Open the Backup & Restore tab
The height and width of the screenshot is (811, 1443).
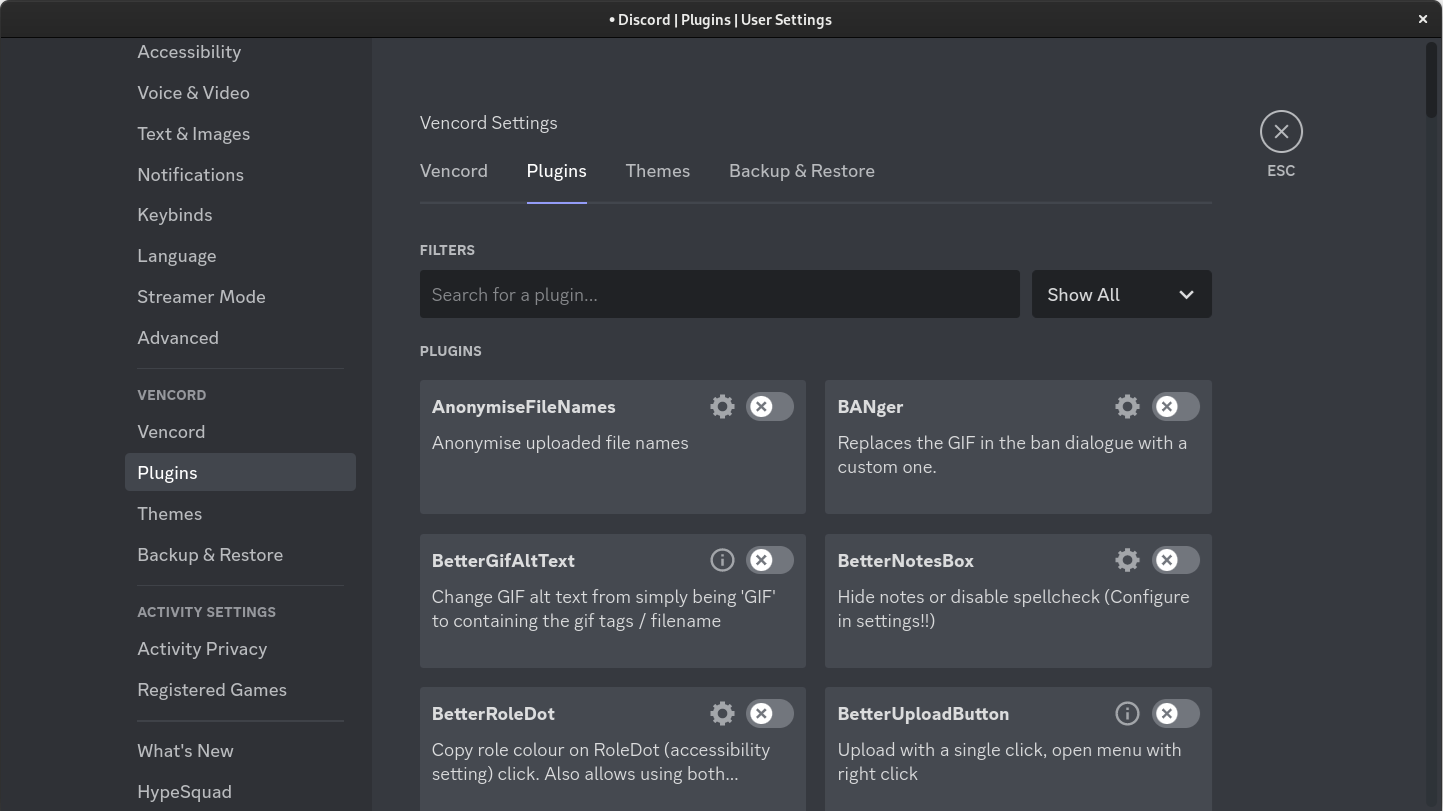click(802, 171)
